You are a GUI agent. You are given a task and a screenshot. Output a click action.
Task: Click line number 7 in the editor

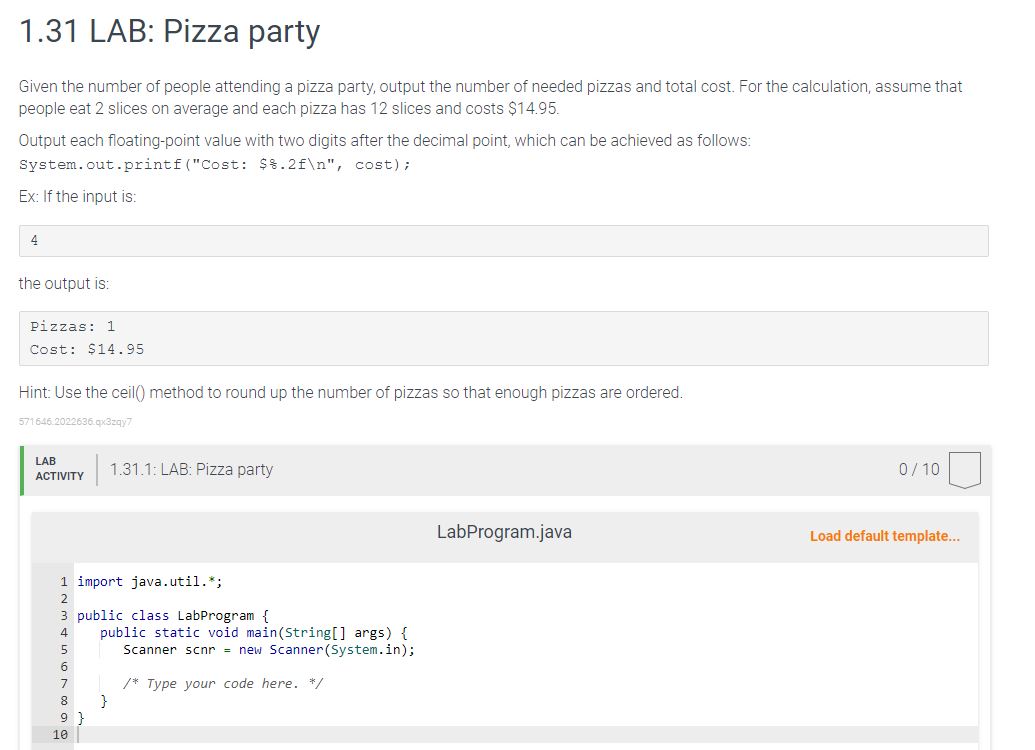coord(63,683)
